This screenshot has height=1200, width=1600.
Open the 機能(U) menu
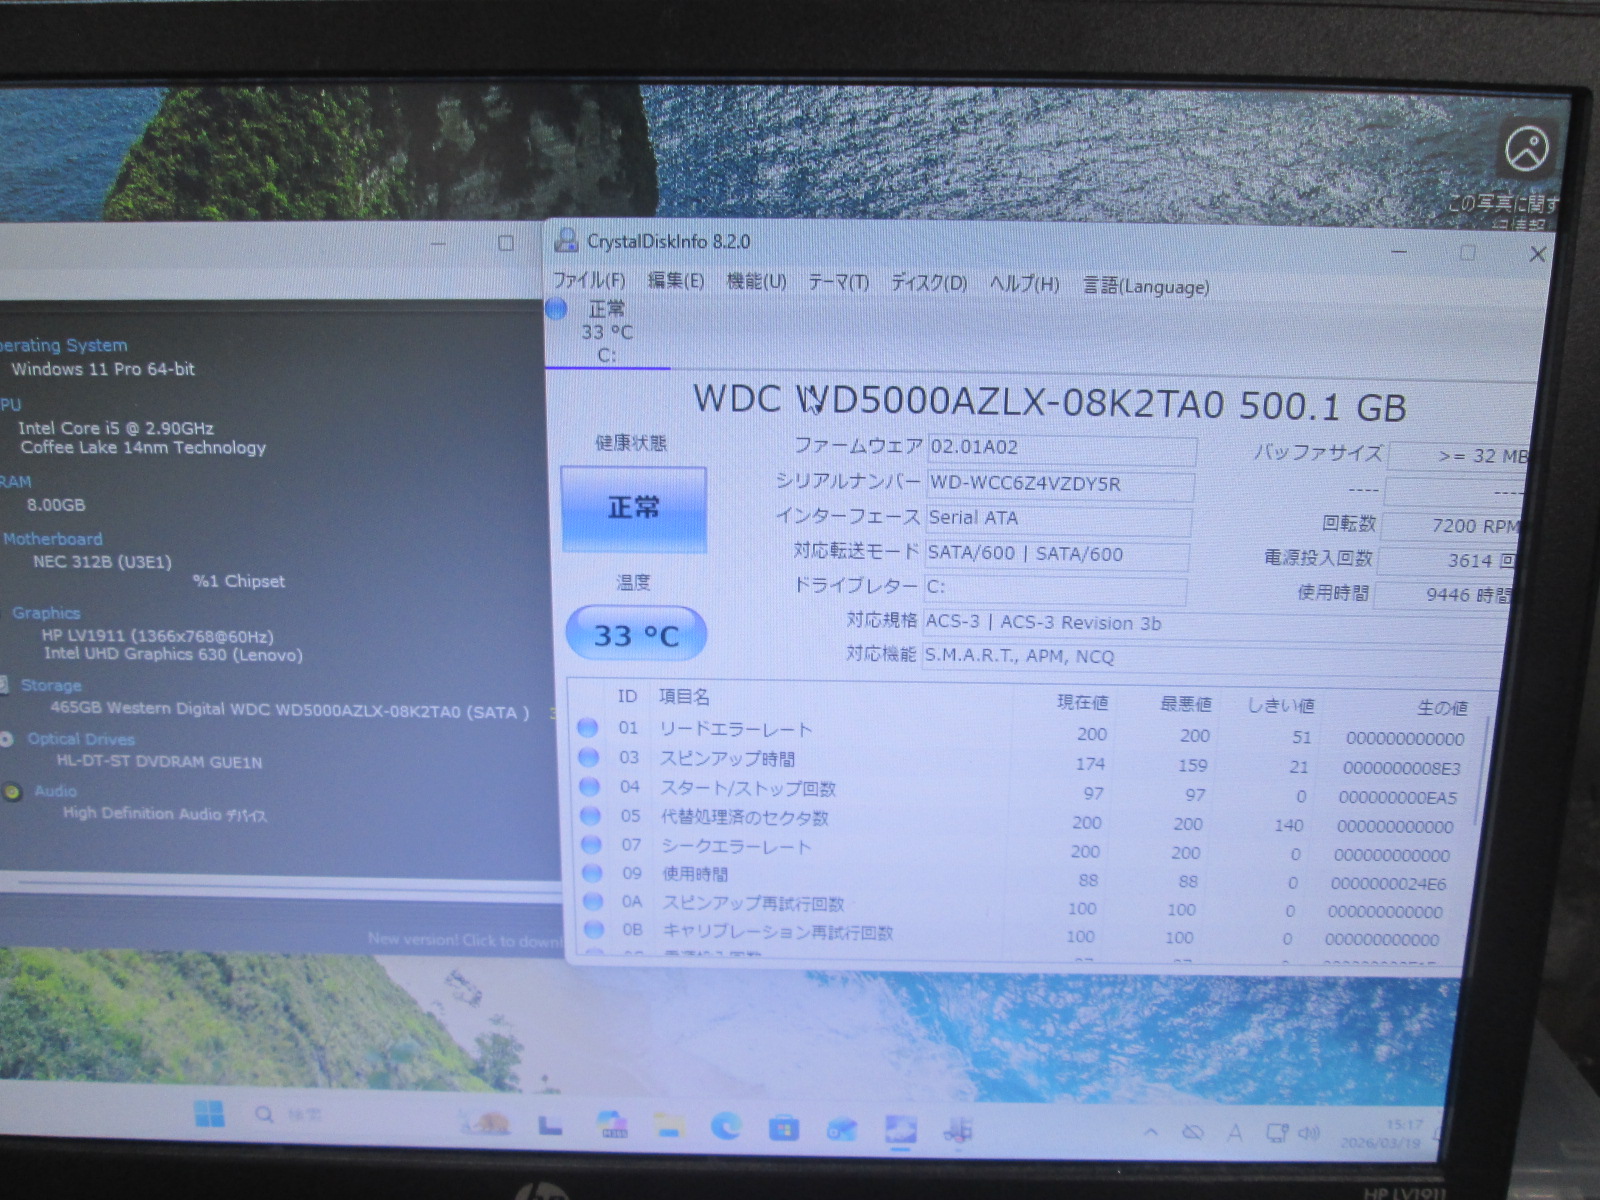point(755,282)
